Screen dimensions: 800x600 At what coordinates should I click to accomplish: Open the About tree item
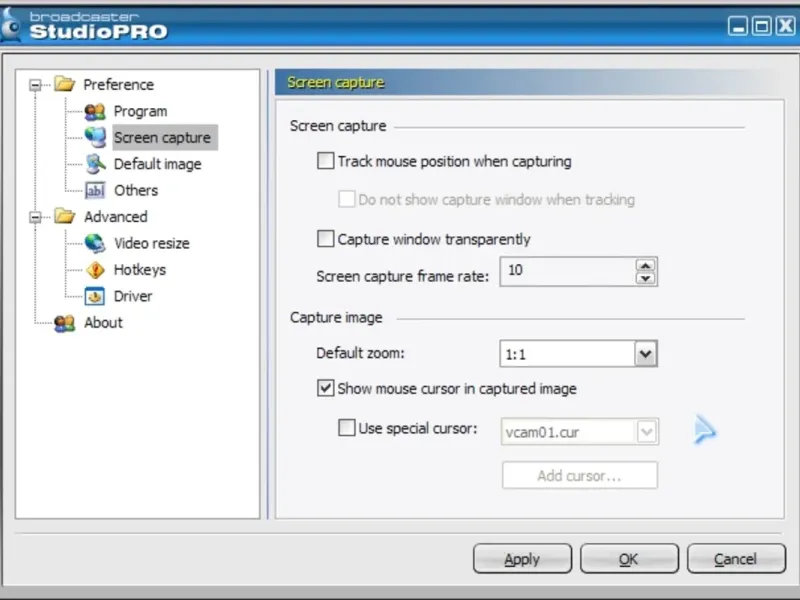point(103,322)
